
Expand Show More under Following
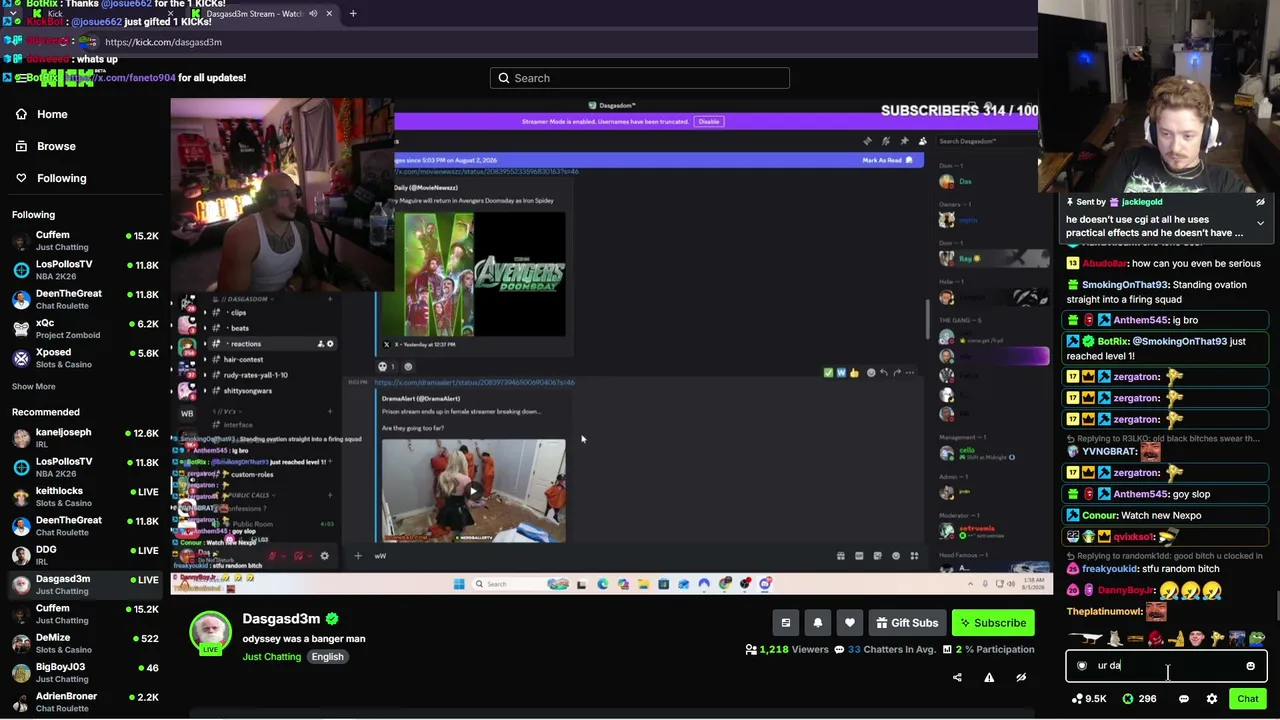click(x=34, y=386)
